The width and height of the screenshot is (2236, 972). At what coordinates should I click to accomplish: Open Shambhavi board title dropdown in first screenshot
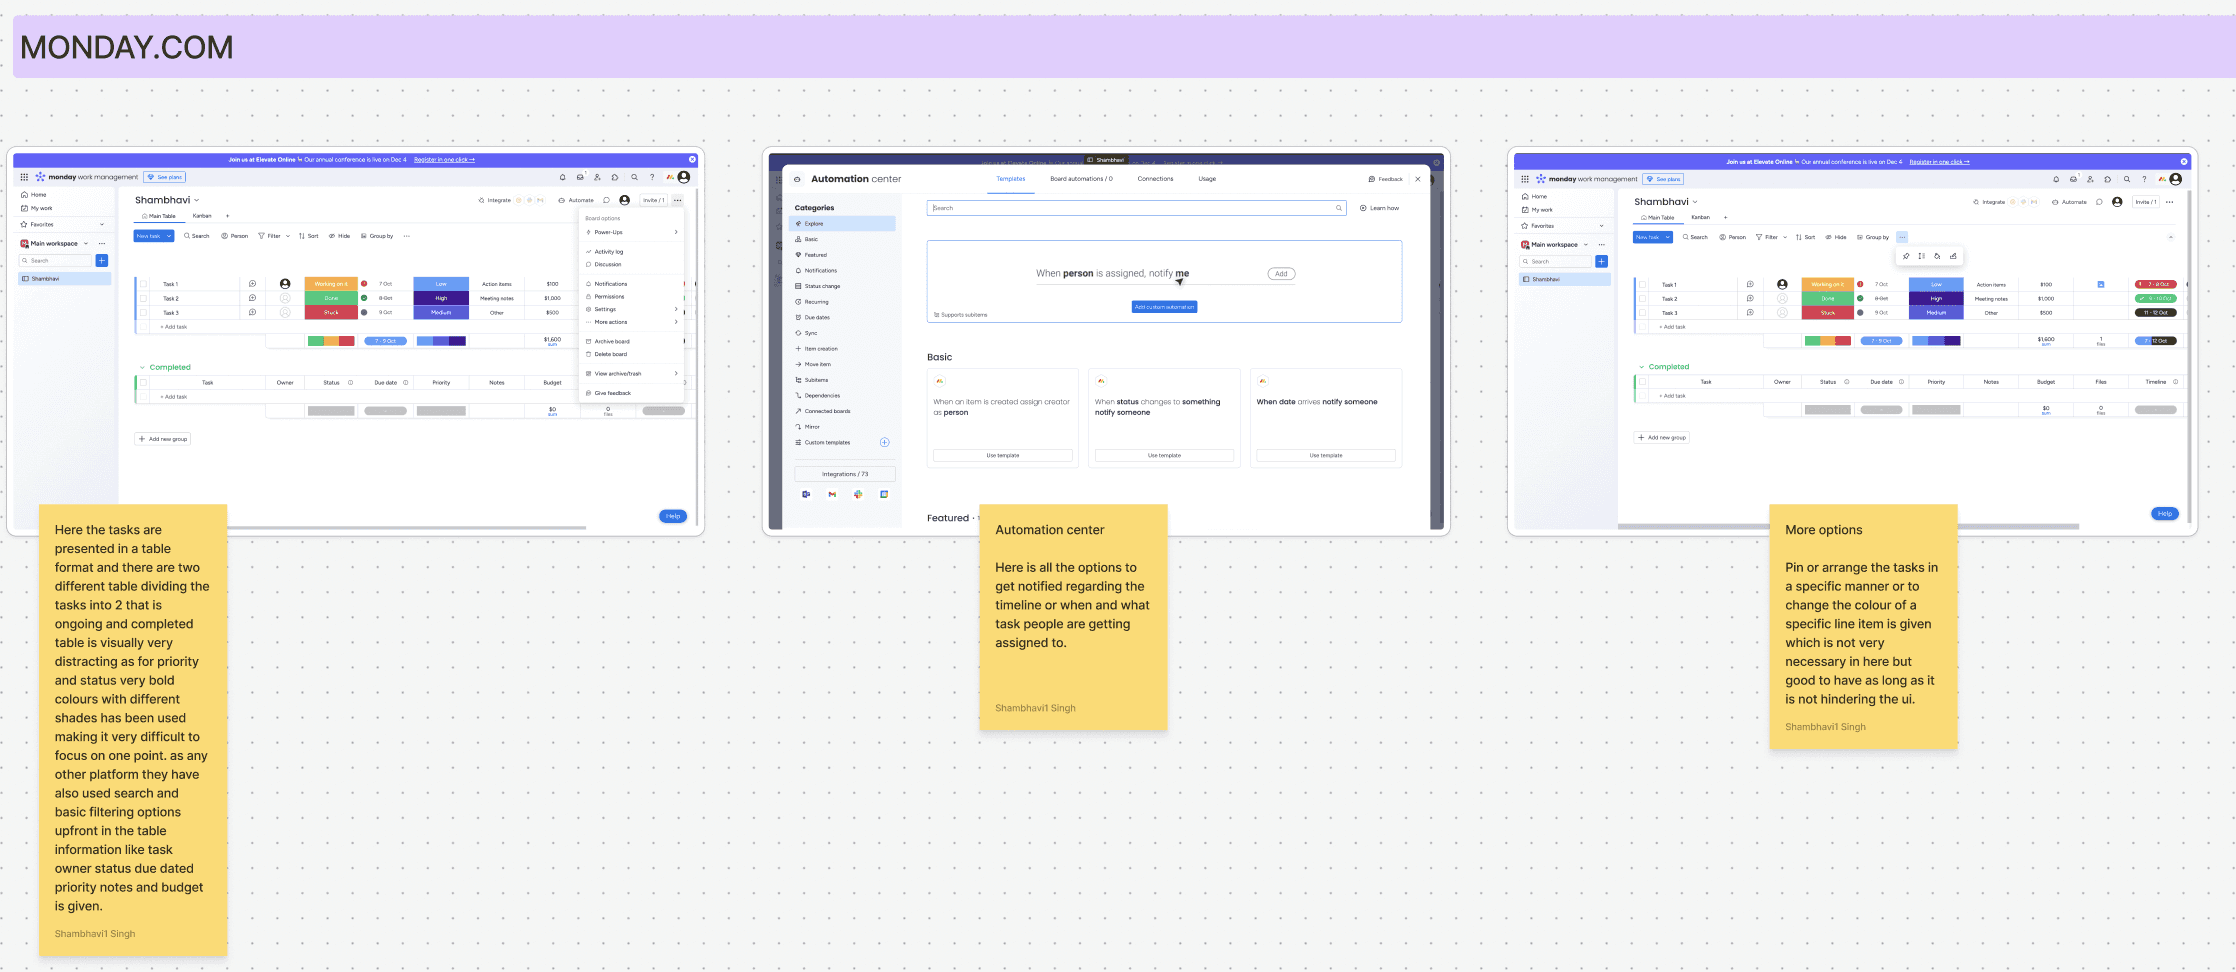click(x=197, y=200)
